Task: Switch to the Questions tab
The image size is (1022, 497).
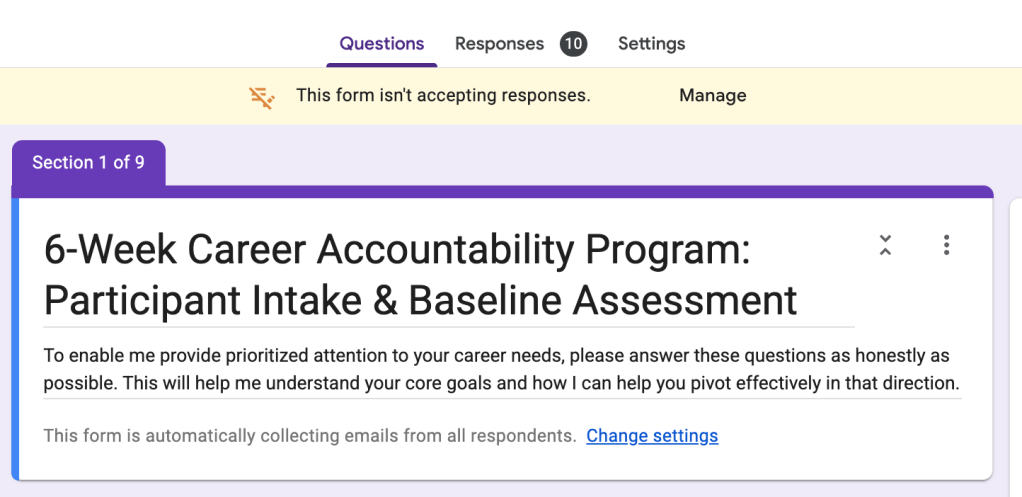Action: 382,44
